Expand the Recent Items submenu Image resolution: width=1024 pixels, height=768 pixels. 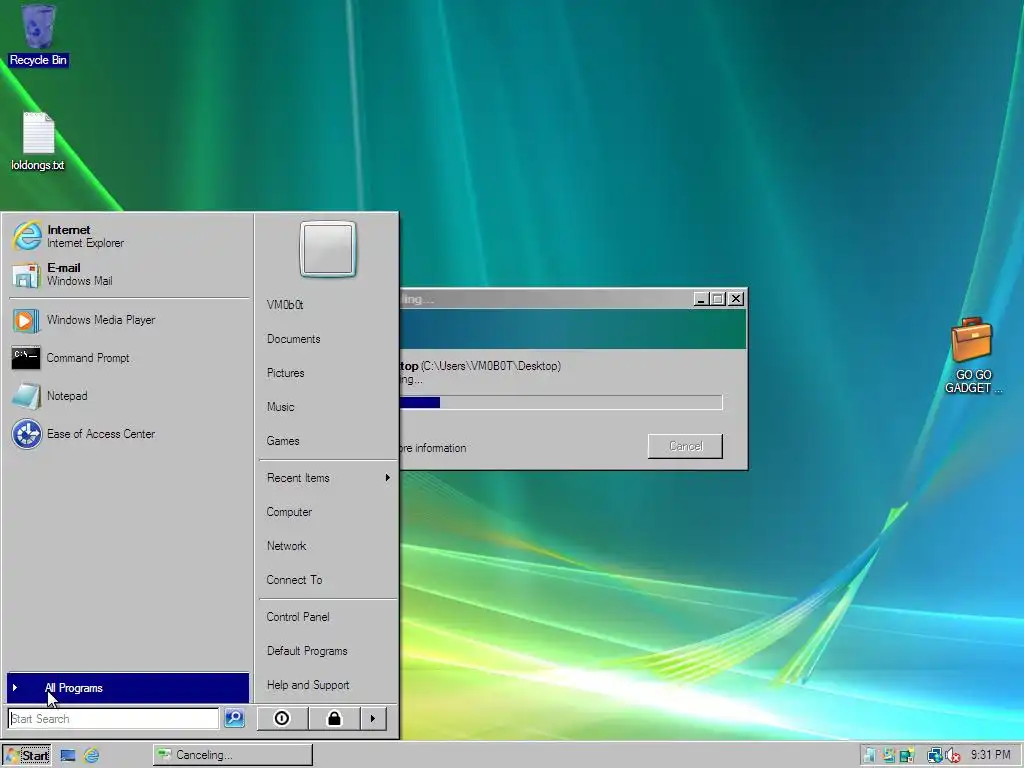(x=328, y=478)
